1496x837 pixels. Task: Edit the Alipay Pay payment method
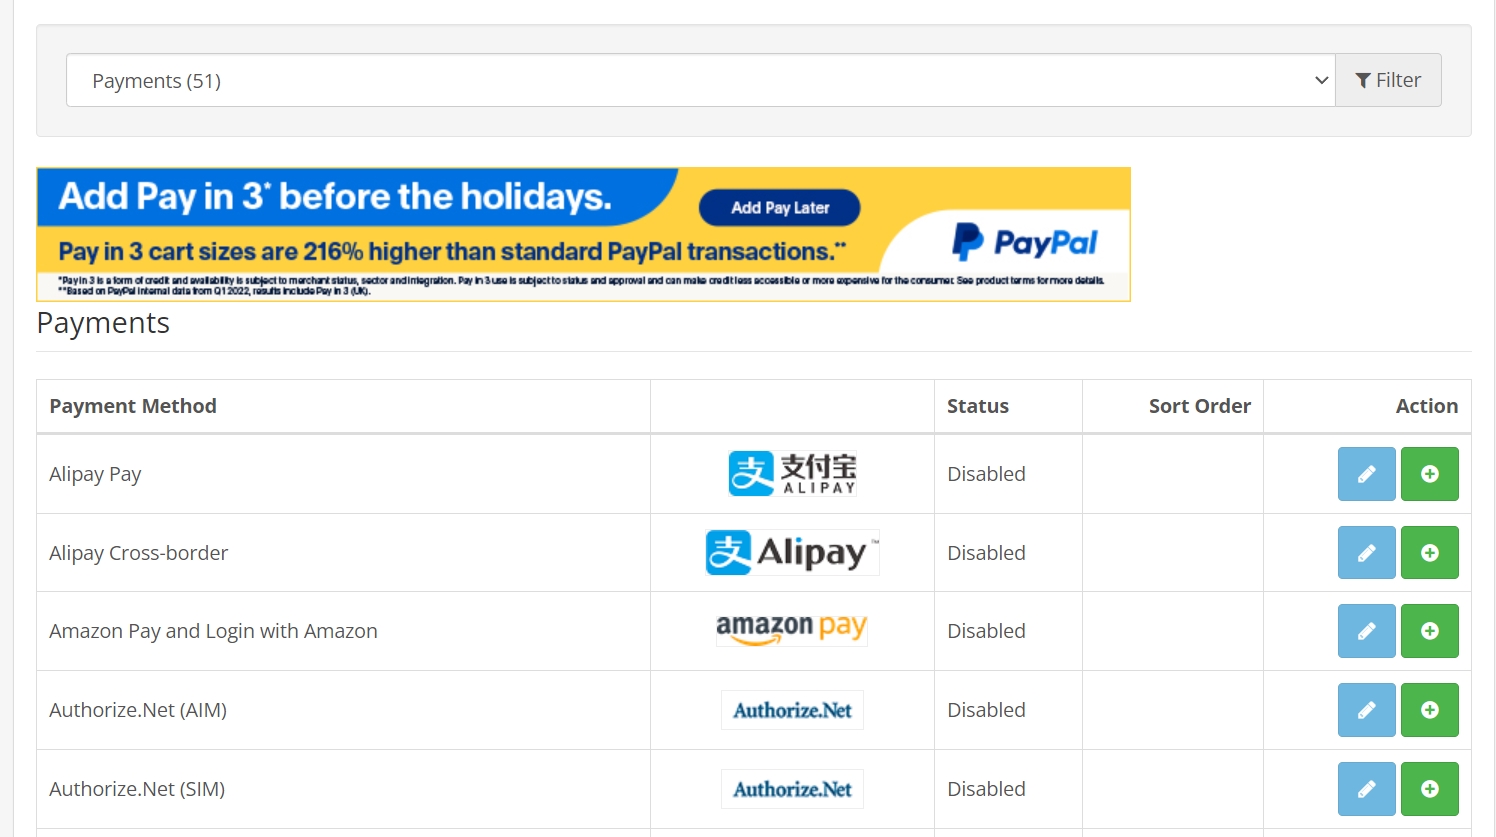coord(1366,474)
